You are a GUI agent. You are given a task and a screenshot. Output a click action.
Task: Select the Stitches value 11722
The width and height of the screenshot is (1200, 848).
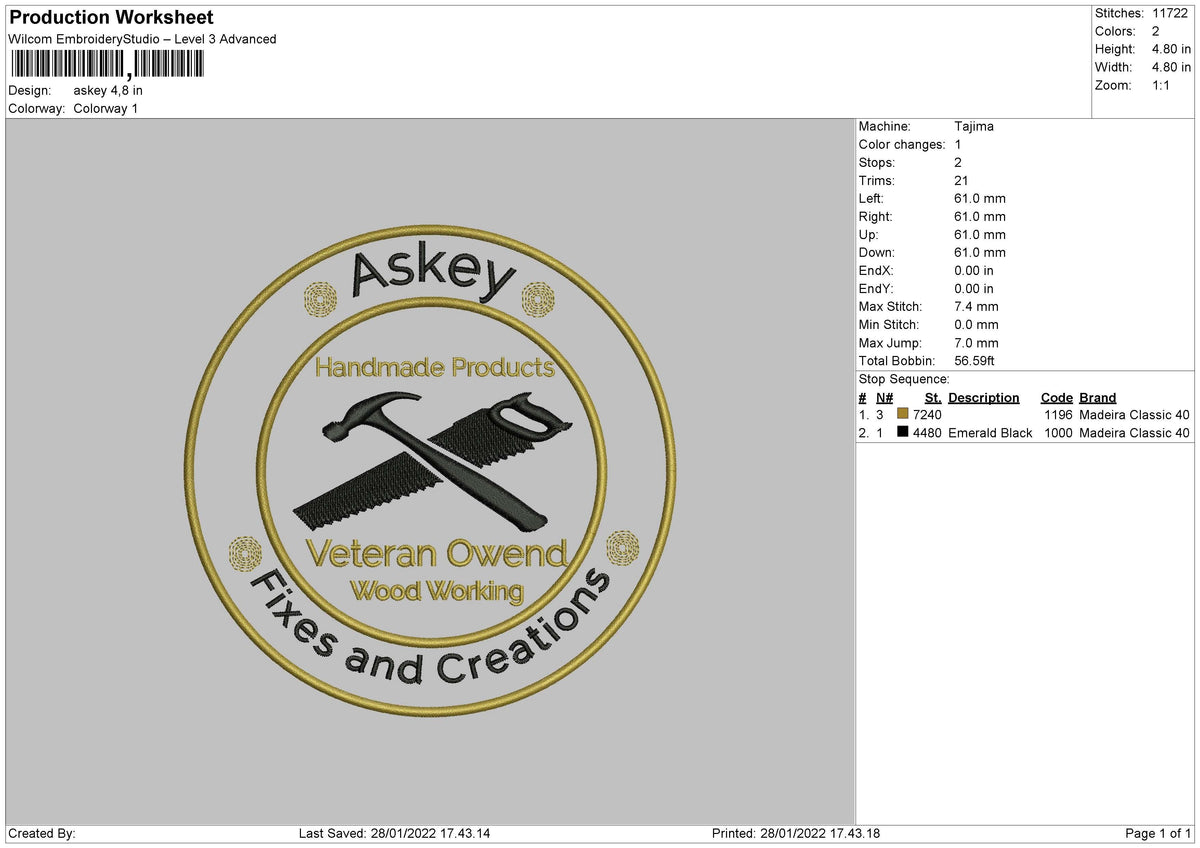click(1170, 13)
